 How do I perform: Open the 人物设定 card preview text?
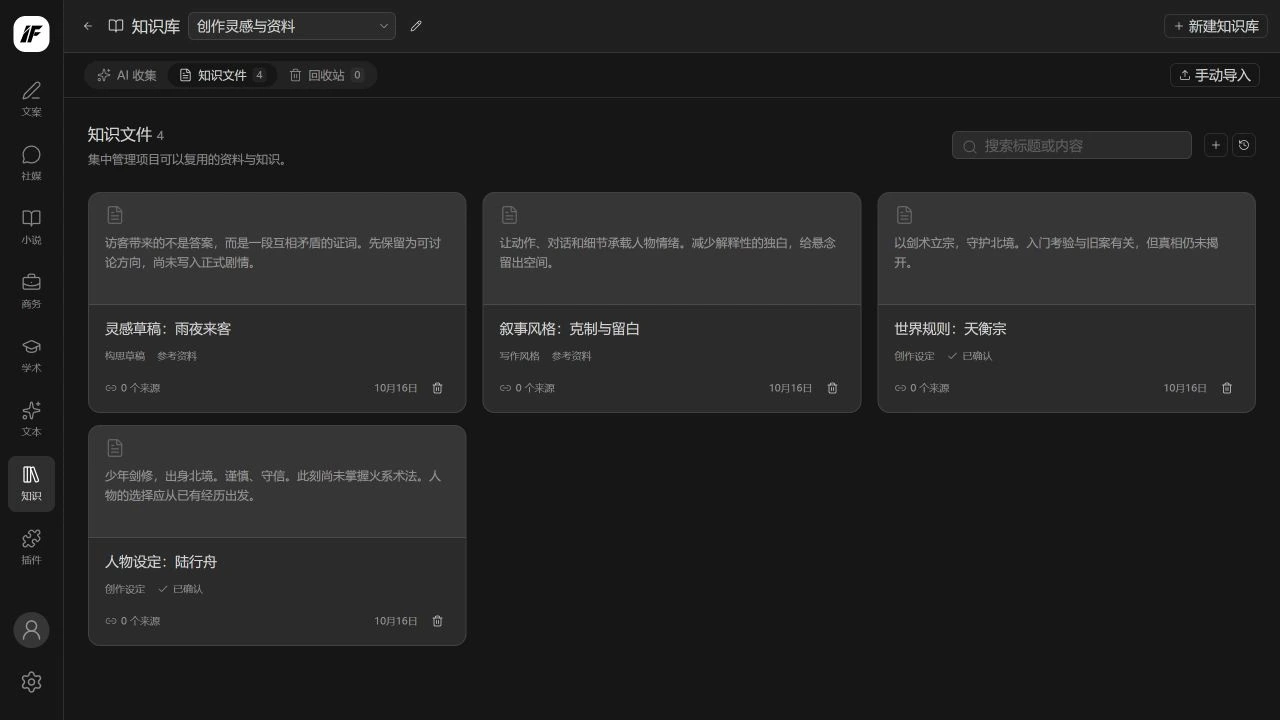[x=273, y=486]
